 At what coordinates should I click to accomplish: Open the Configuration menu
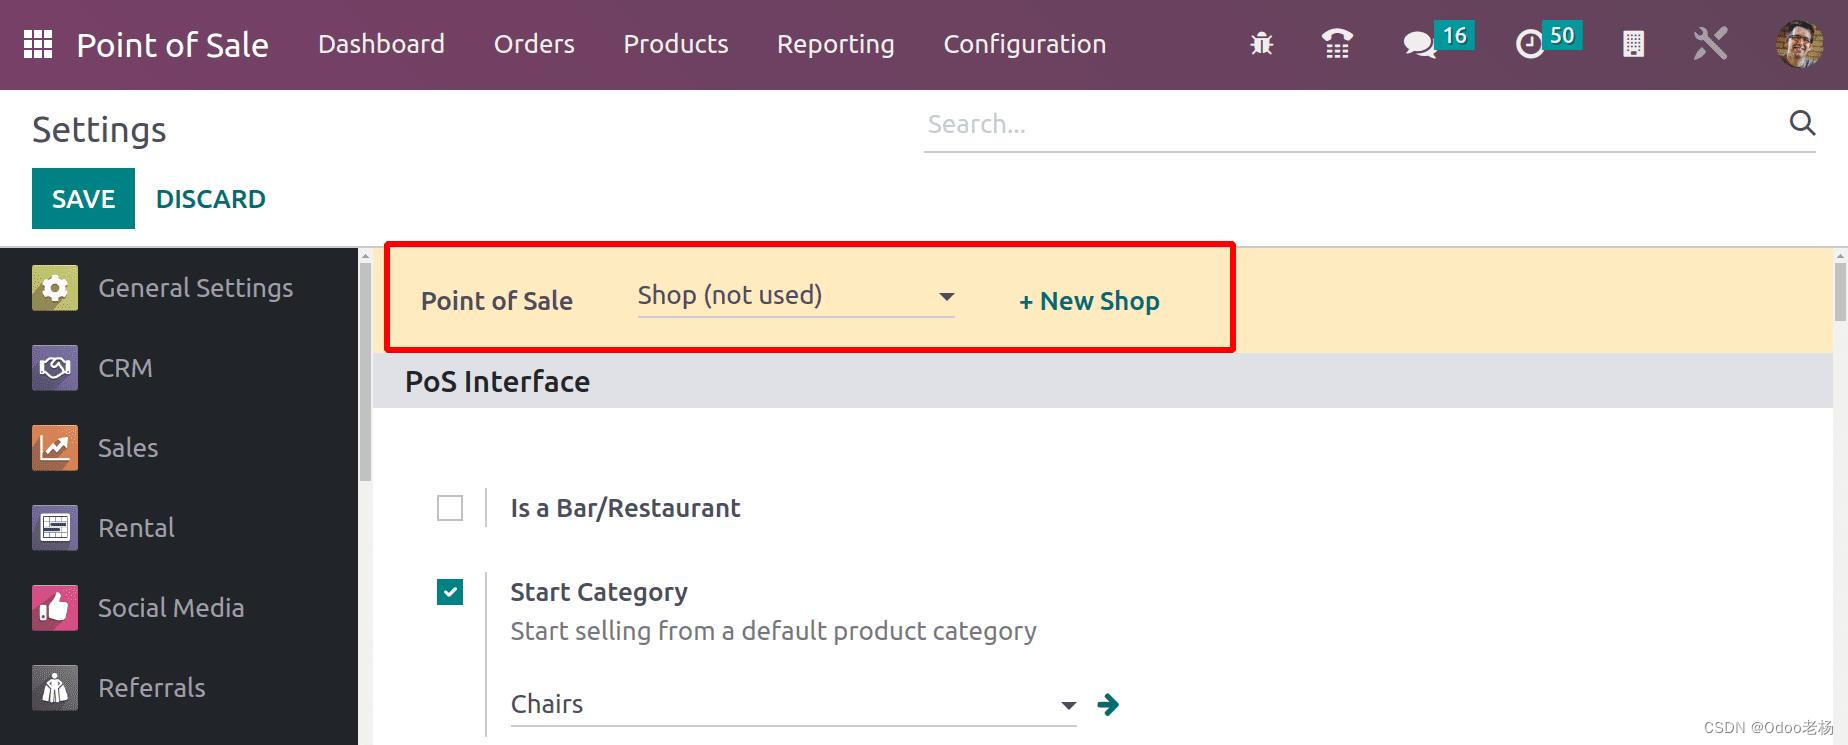point(1025,44)
